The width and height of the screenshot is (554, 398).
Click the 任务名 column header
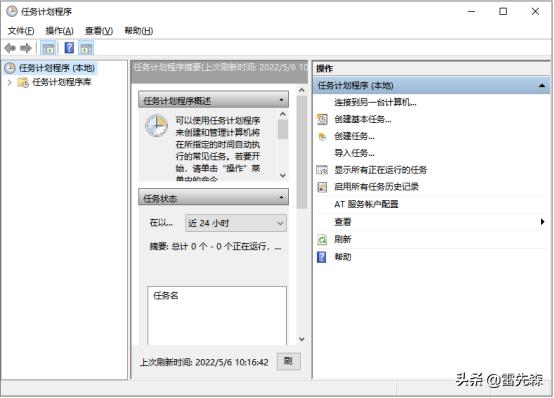[x=166, y=295]
